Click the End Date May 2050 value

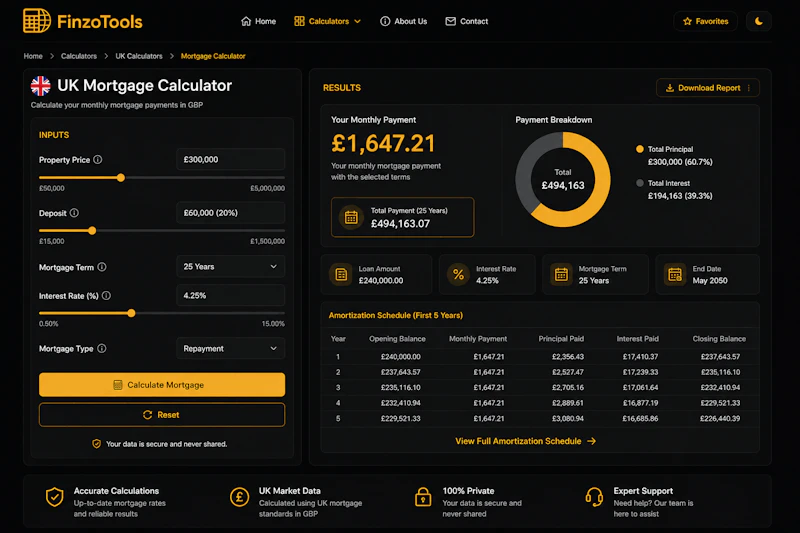pos(710,281)
